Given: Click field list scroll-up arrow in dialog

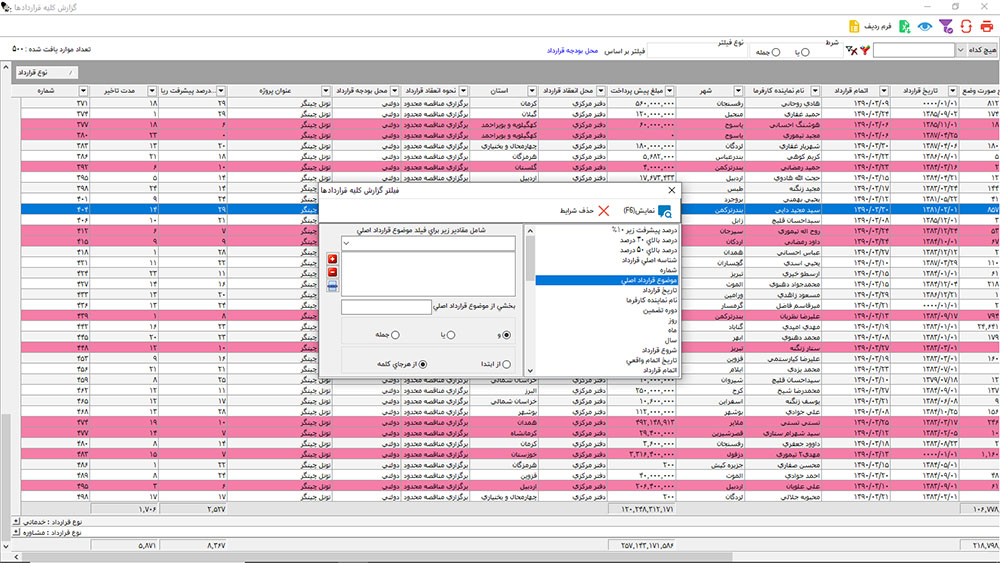Looking at the screenshot, I should [530, 231].
